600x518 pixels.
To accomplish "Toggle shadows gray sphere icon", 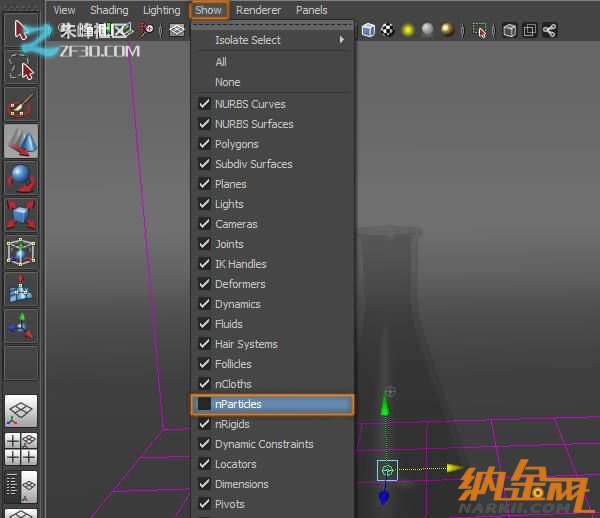I will (x=427, y=29).
